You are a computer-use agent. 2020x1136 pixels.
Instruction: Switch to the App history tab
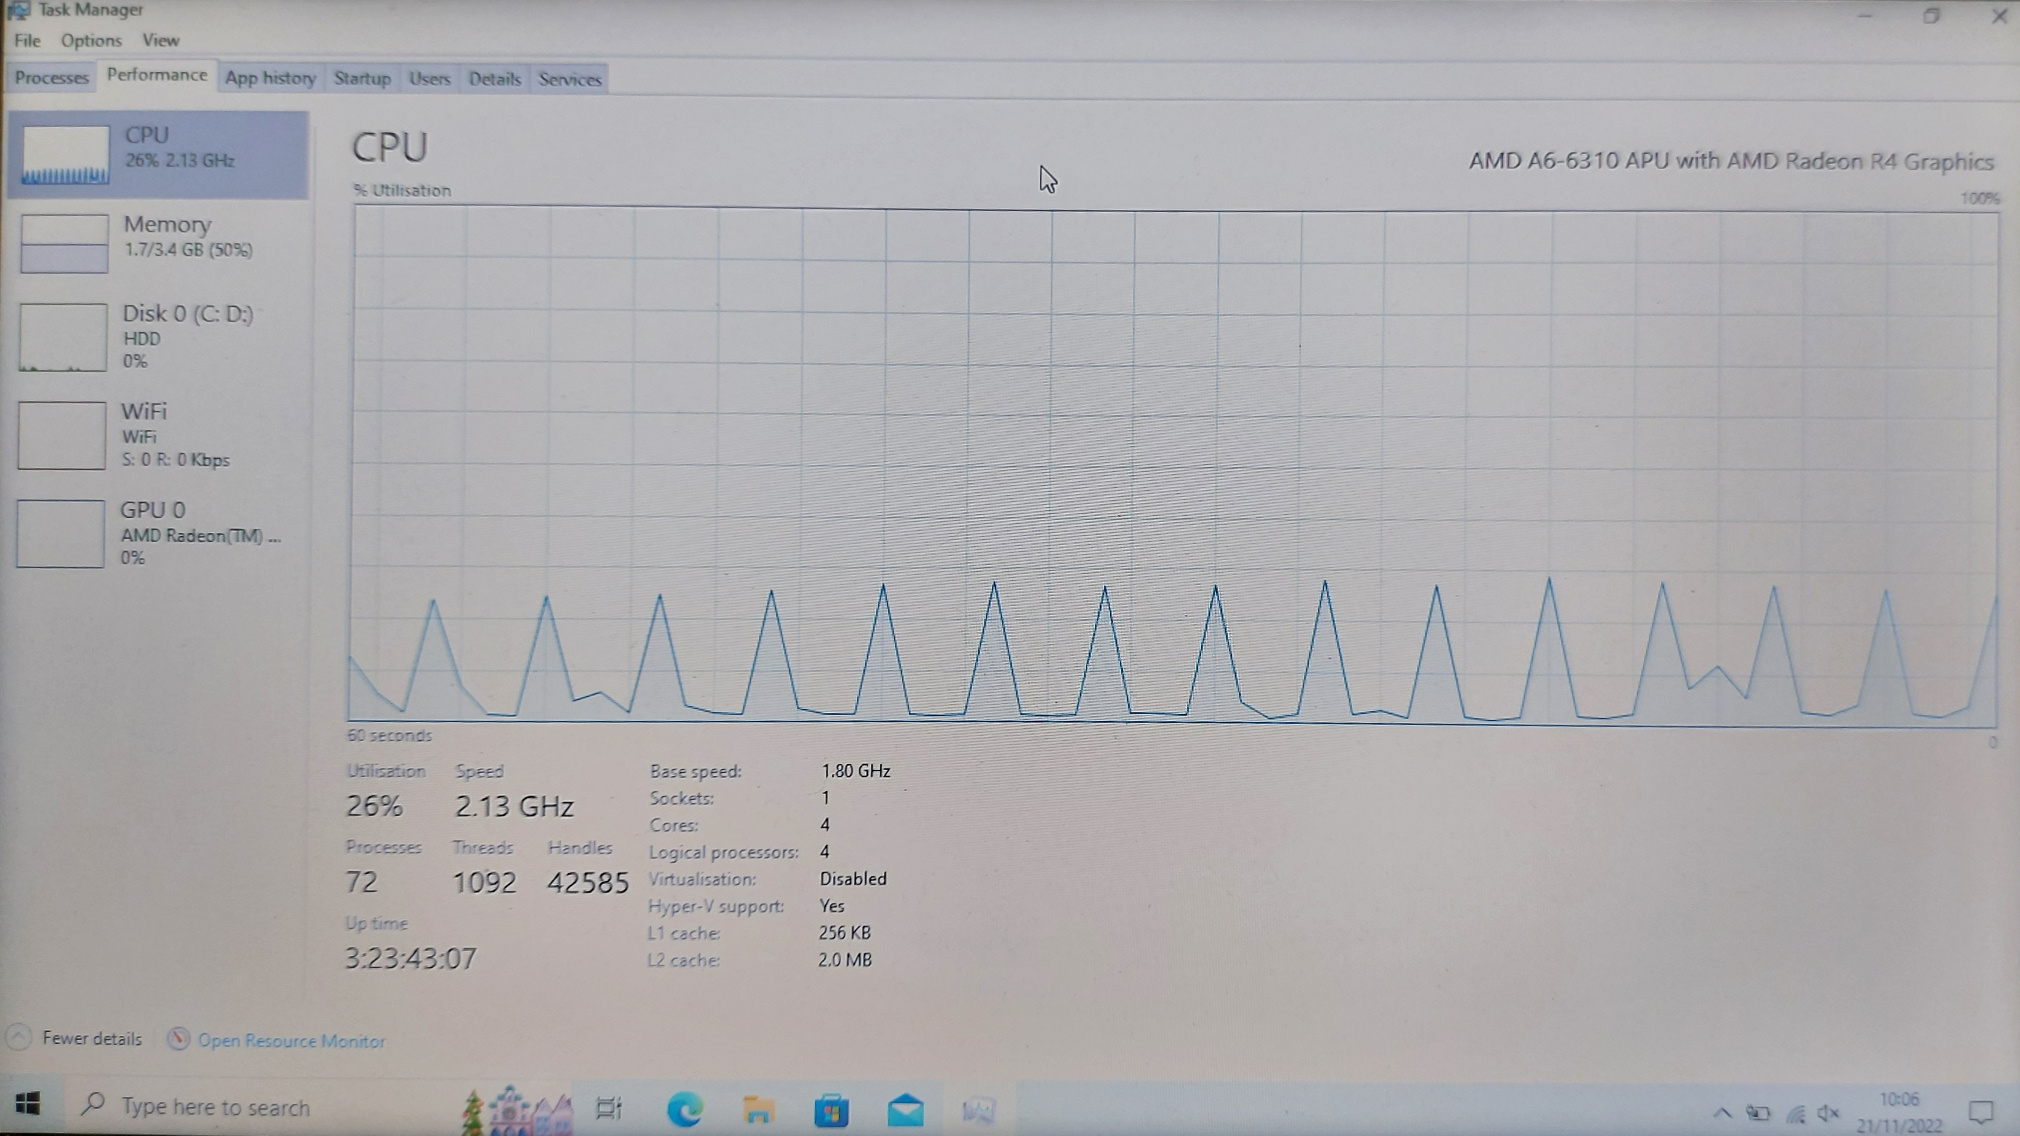270,78
